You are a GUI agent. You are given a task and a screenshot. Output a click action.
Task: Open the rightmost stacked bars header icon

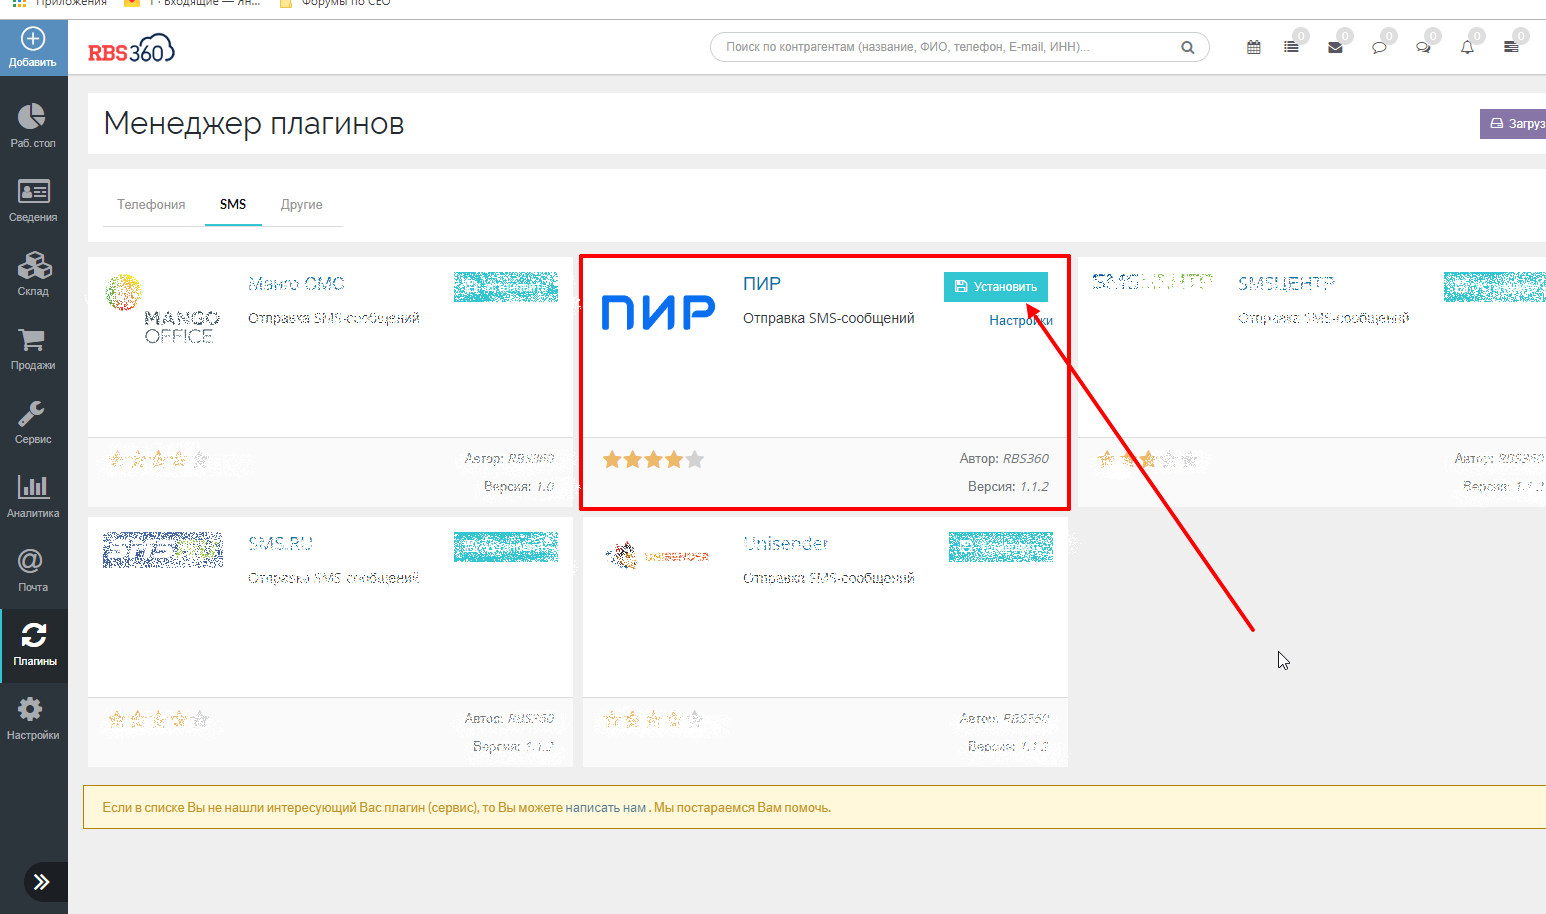click(1511, 47)
